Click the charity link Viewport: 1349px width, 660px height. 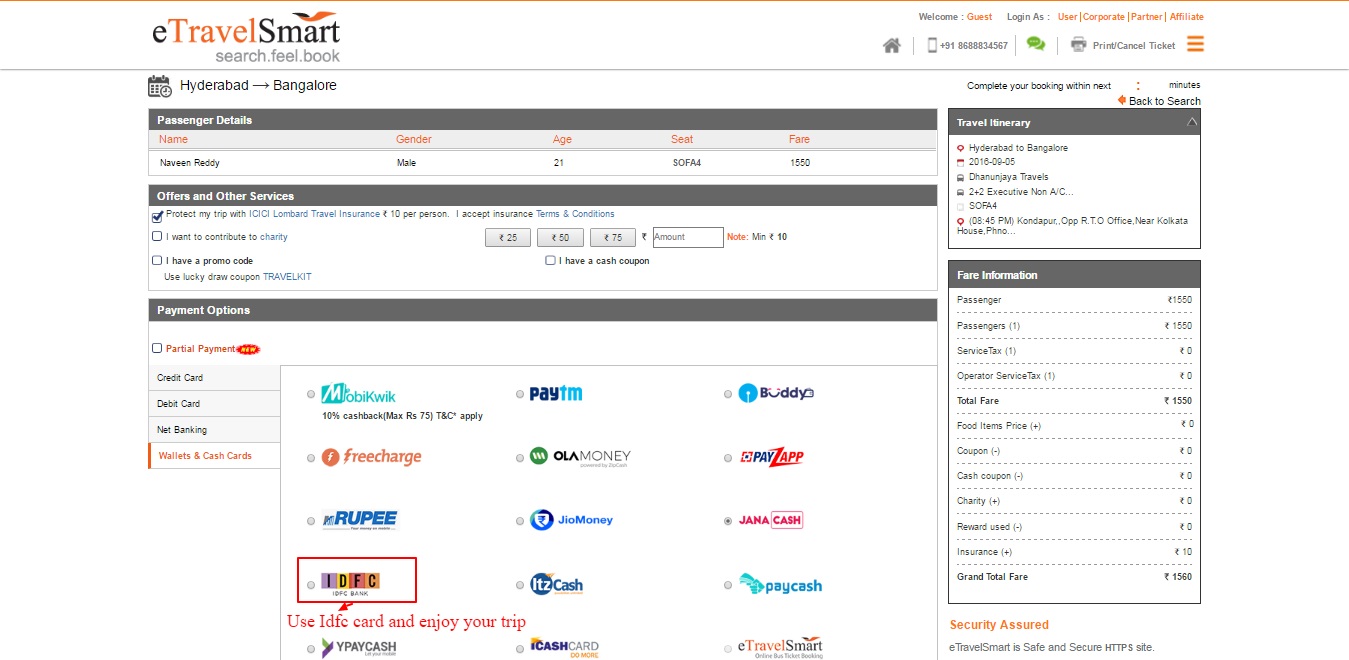pyautogui.click(x=274, y=237)
